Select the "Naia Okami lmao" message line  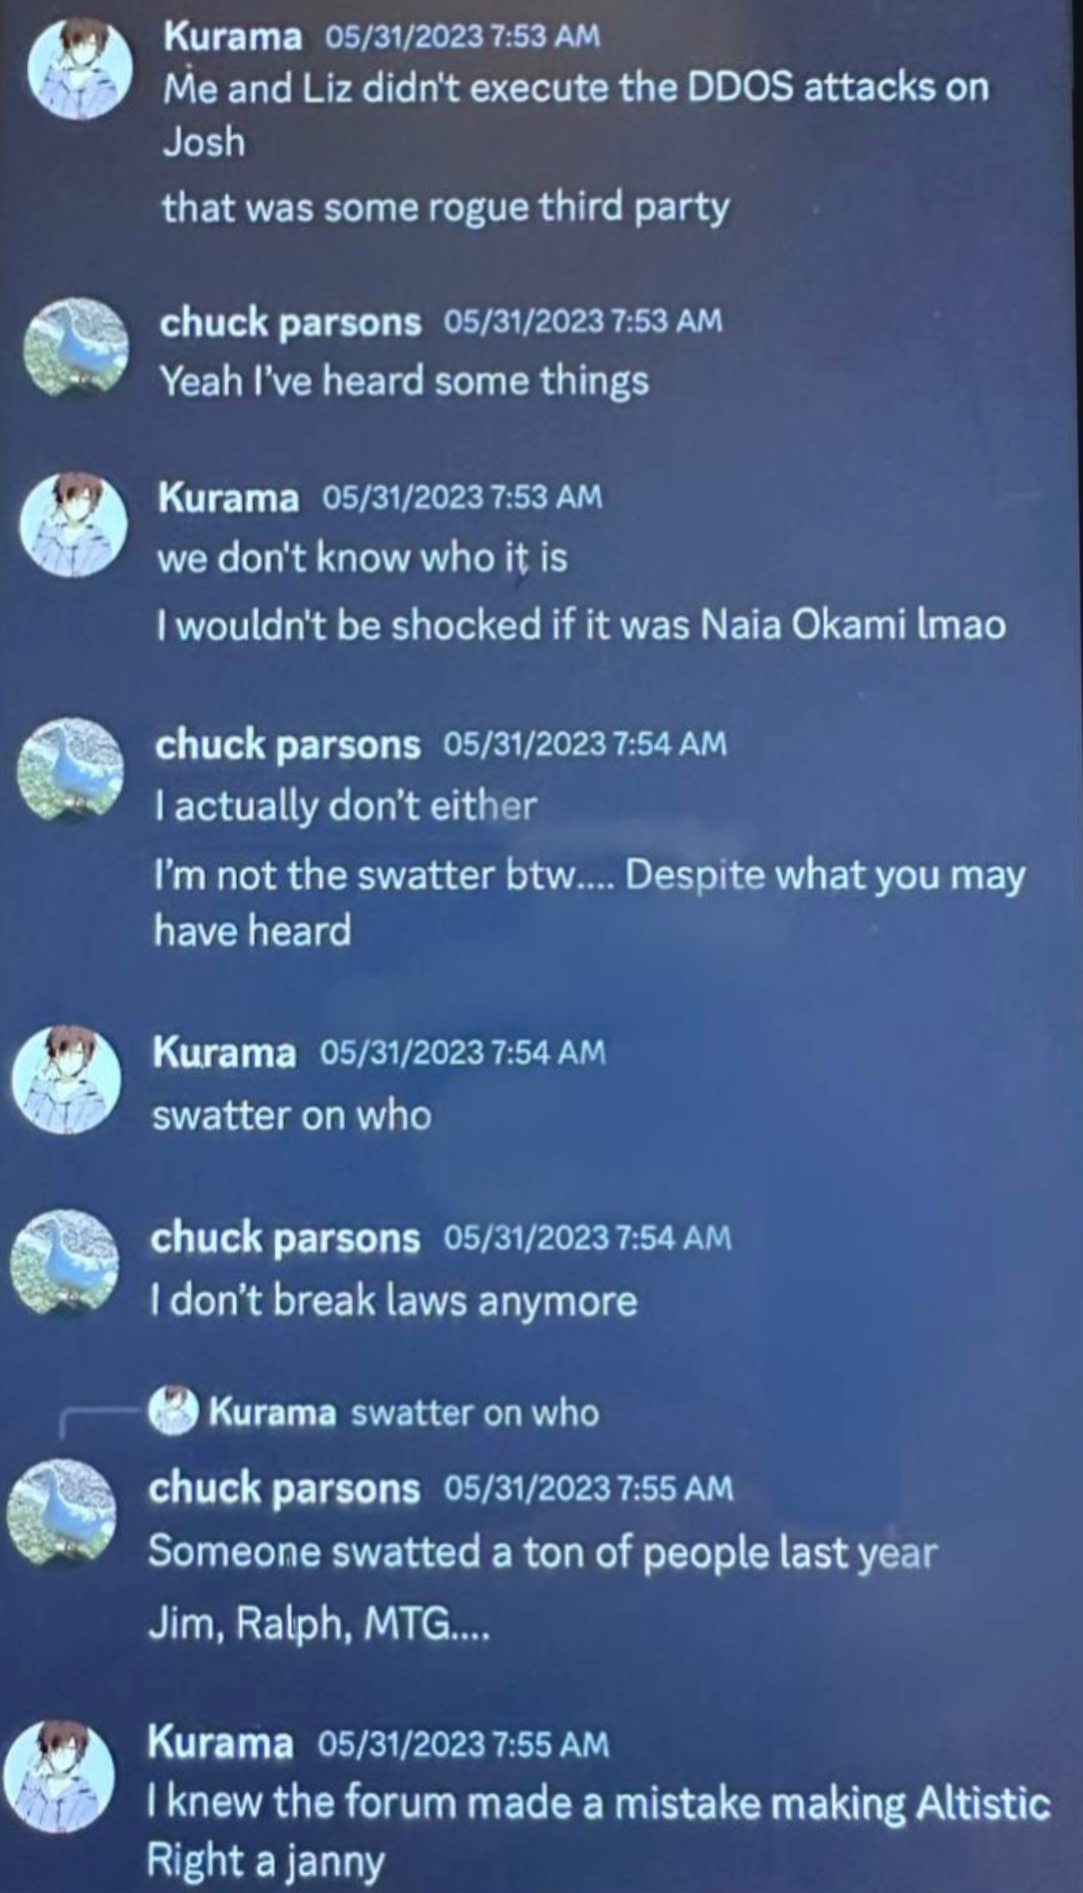tap(581, 625)
